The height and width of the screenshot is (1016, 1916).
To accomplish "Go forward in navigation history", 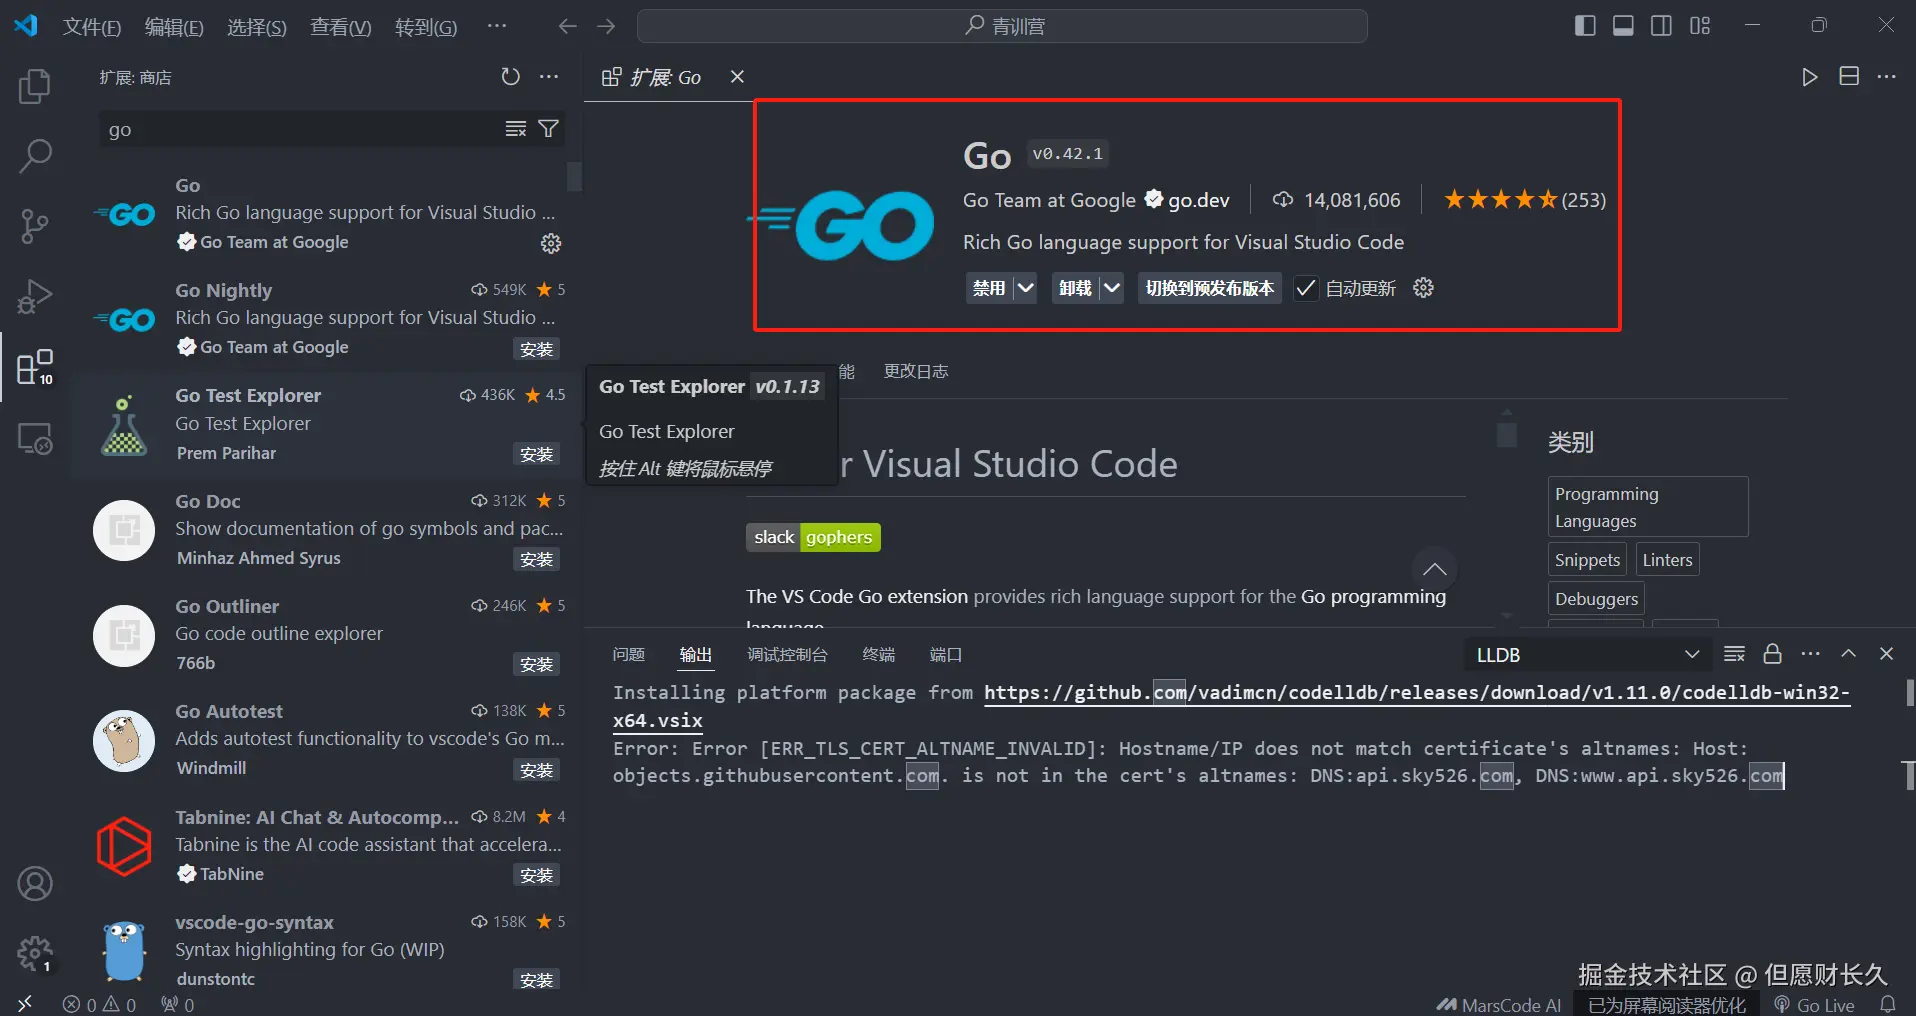I will click(606, 26).
